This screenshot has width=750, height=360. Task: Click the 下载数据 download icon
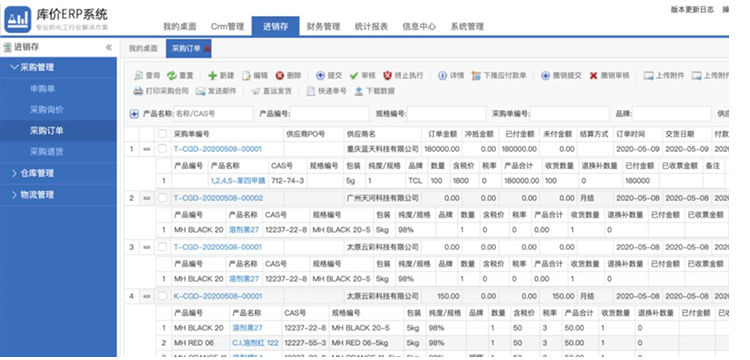(x=359, y=91)
